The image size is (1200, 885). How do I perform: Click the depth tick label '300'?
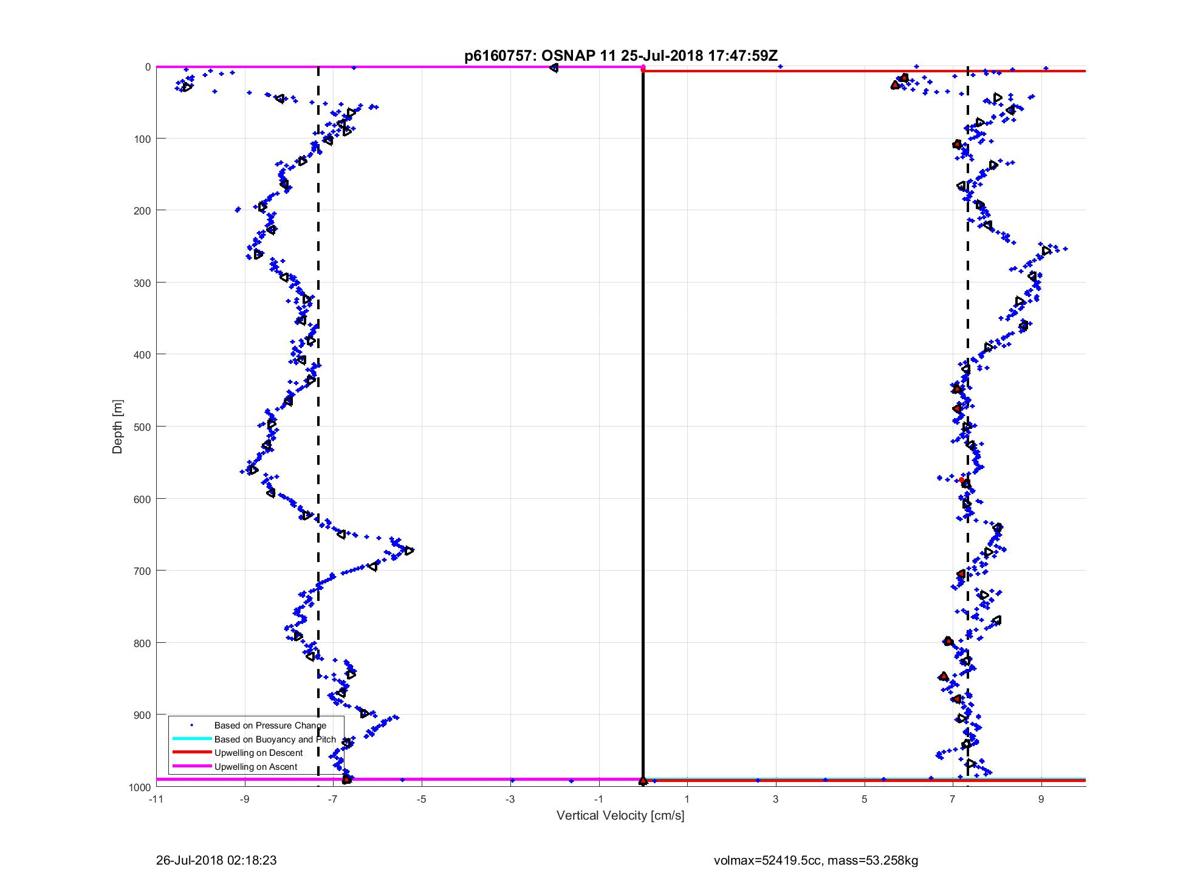[x=143, y=282]
